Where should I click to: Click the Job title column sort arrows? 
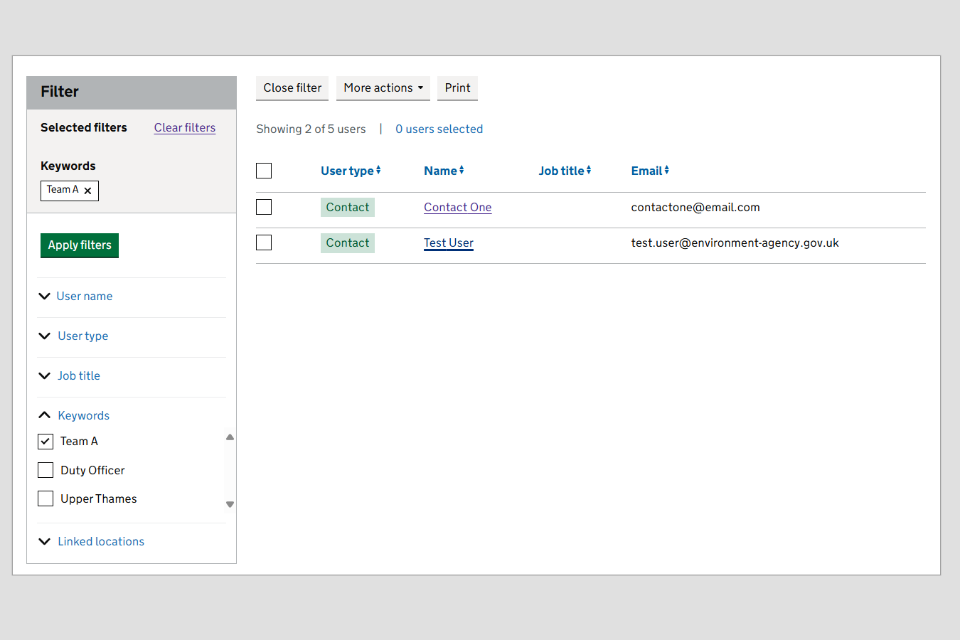(589, 171)
